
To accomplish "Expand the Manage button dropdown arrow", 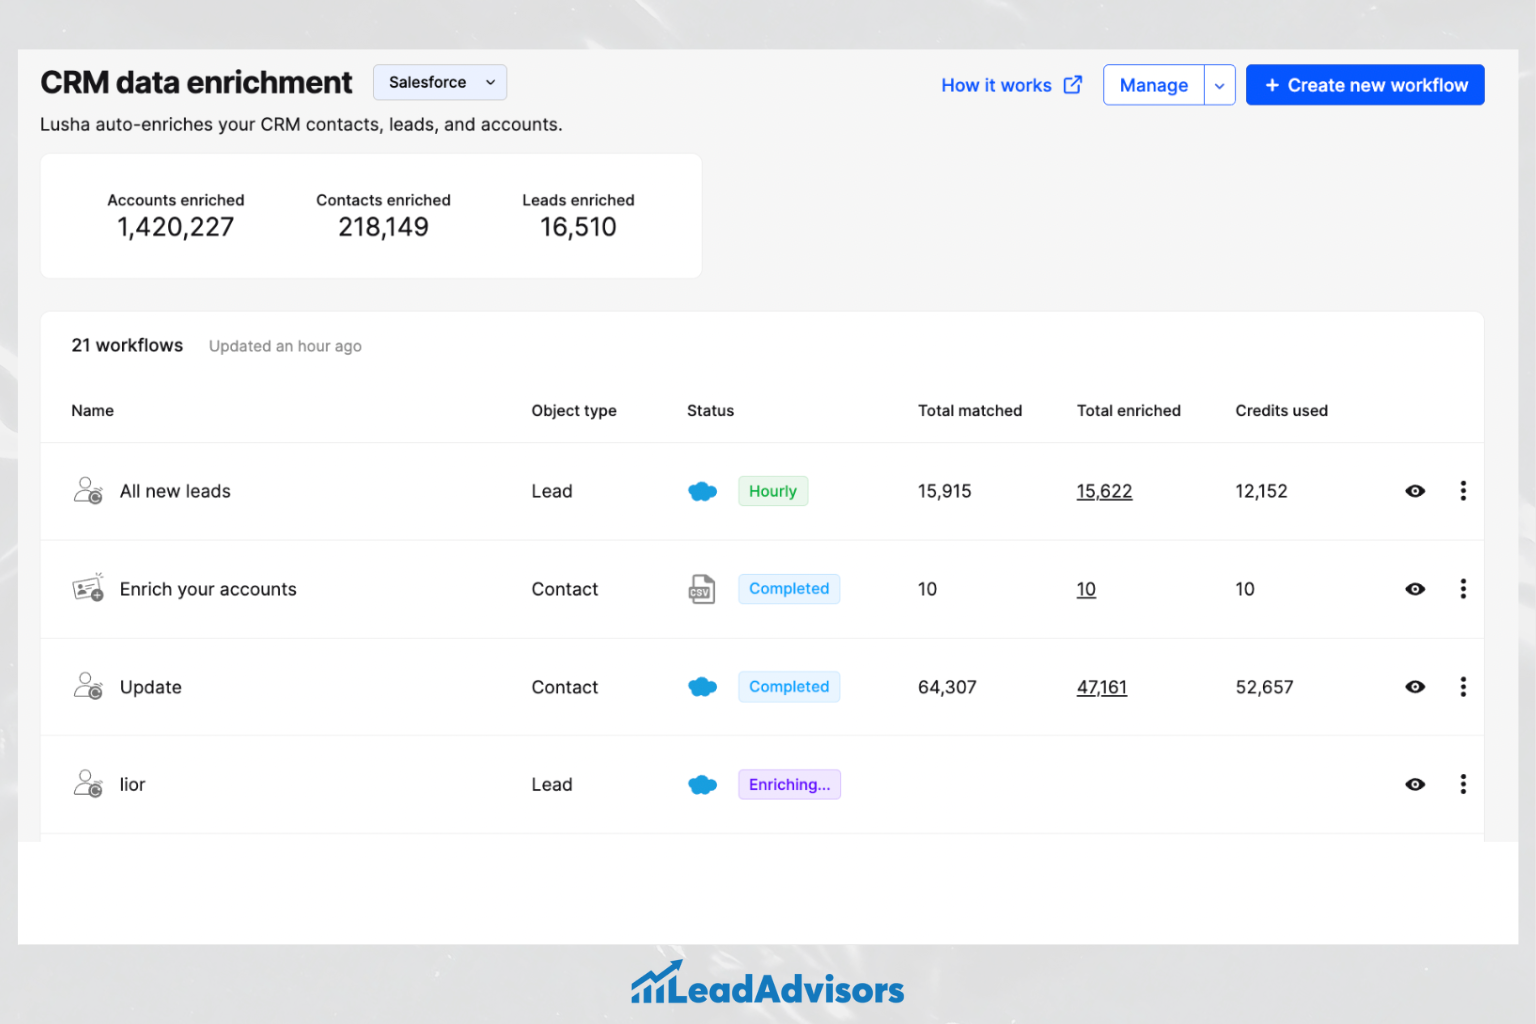I will click(x=1220, y=86).
